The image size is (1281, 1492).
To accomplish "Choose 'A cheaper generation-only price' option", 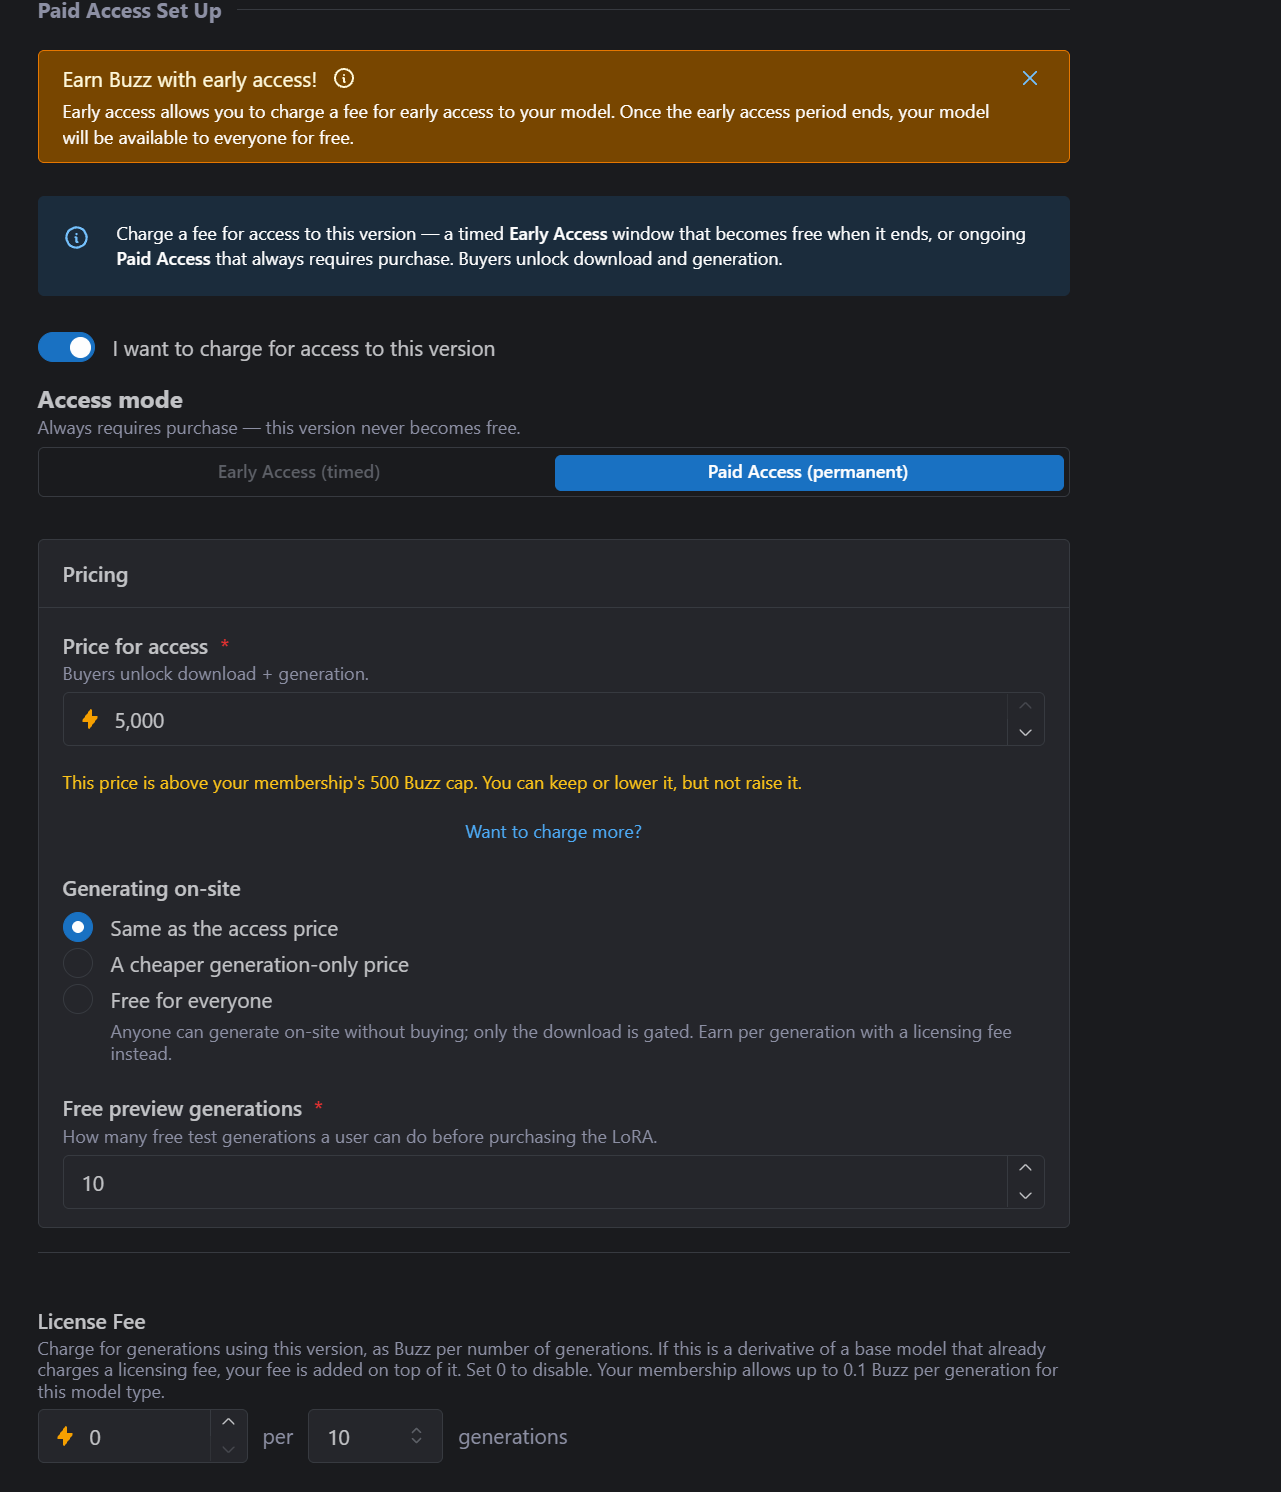I will click(x=78, y=963).
